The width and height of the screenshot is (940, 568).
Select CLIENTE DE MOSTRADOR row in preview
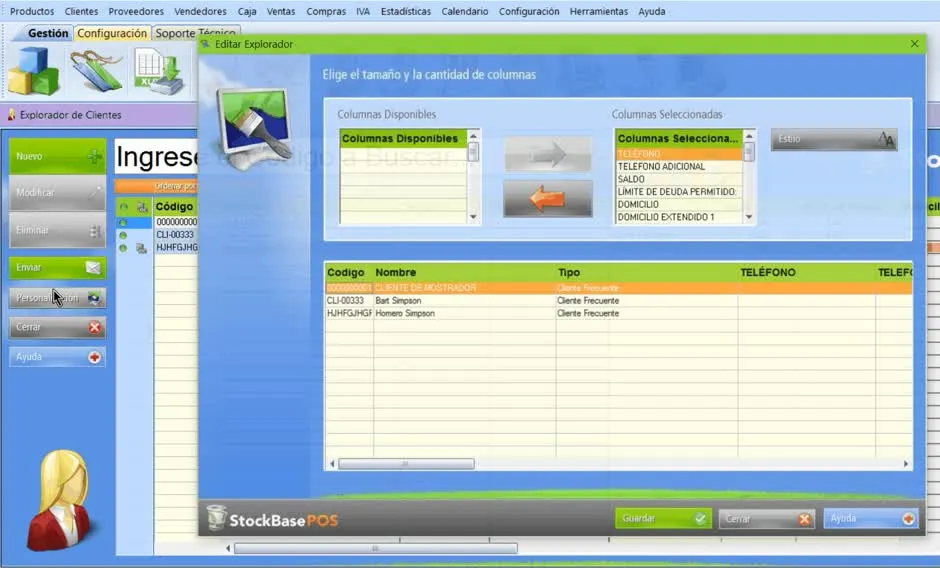pos(619,288)
